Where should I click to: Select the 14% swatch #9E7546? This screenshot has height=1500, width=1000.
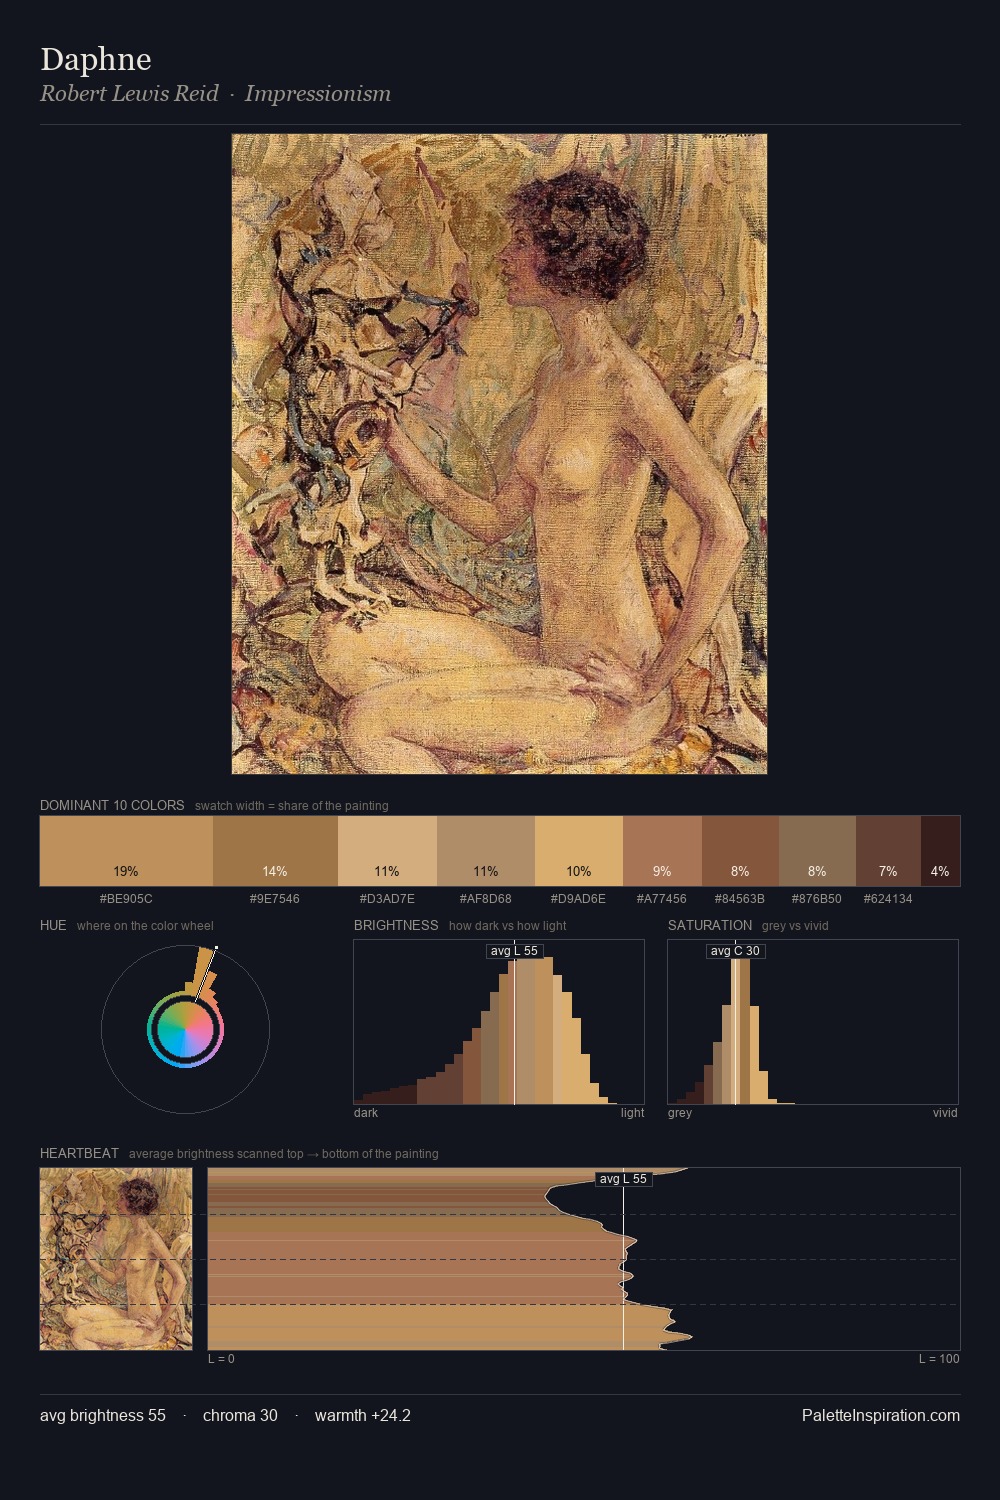pyautogui.click(x=275, y=851)
